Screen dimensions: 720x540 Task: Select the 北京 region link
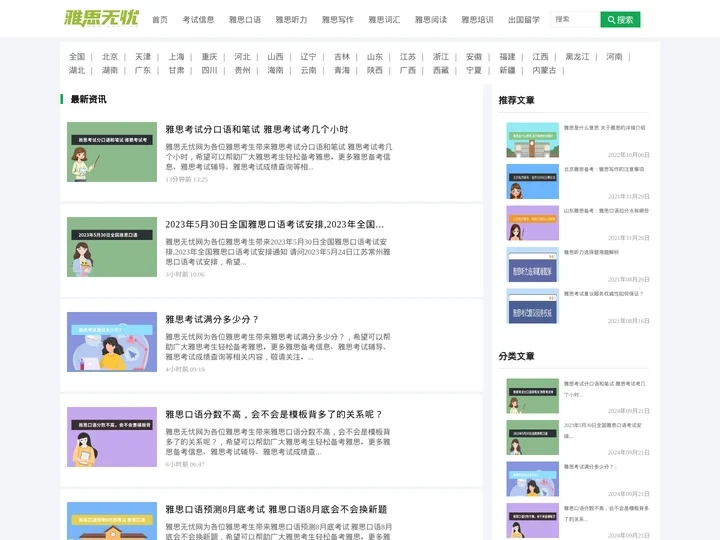coord(110,56)
